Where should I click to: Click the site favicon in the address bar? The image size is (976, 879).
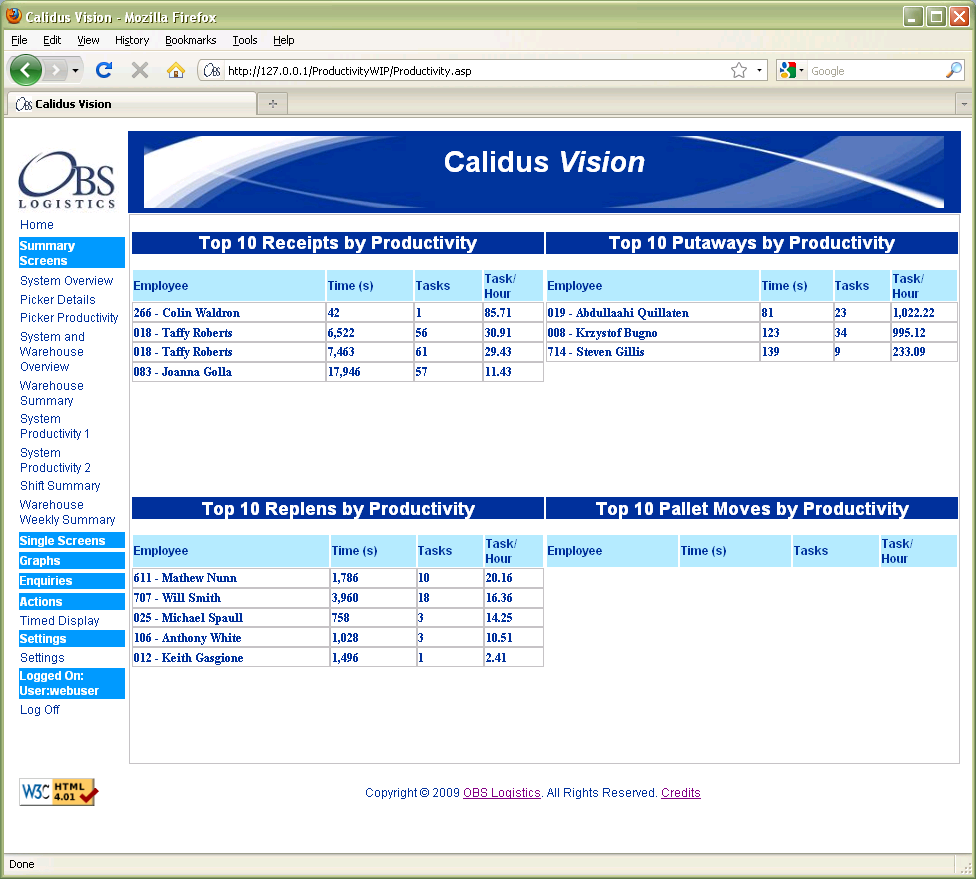point(212,70)
